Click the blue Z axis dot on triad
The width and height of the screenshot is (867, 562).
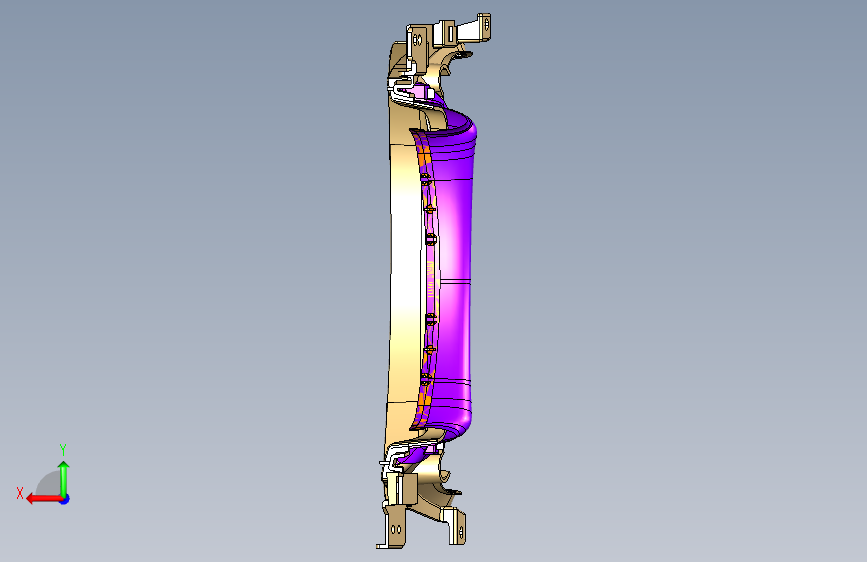click(65, 499)
